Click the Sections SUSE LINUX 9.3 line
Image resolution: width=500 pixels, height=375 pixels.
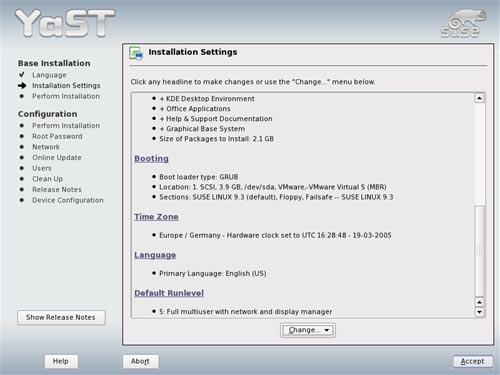pyautogui.click(x=276, y=197)
